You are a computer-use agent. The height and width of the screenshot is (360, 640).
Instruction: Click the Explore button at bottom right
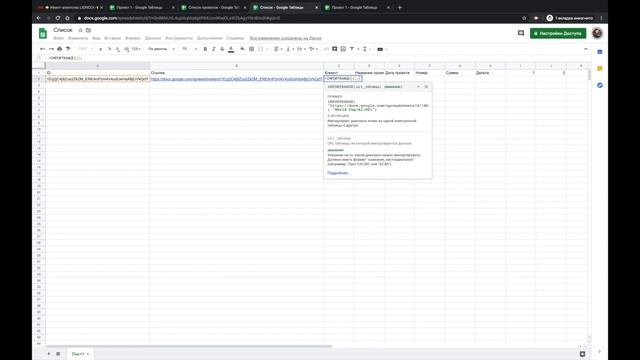[x=582, y=354]
